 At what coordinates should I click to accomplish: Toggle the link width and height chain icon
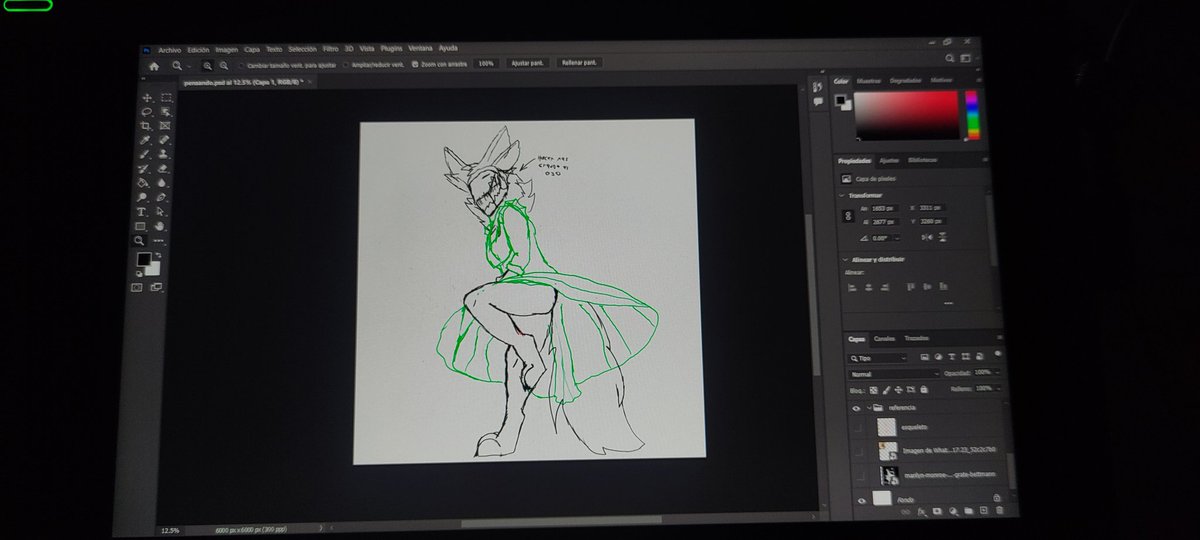tap(848, 216)
